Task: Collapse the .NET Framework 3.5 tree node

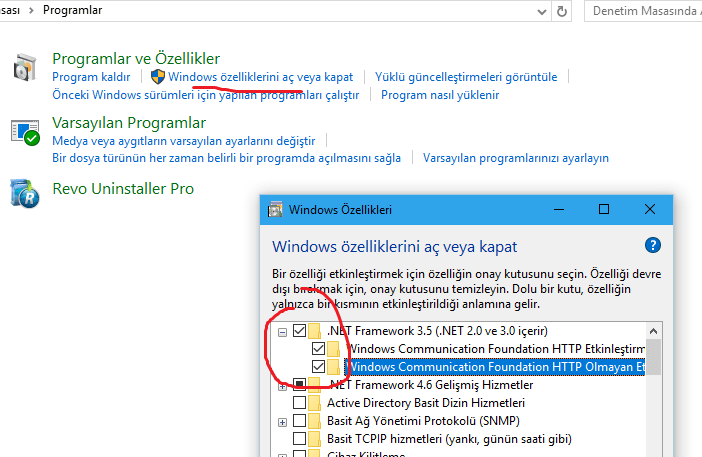Action: pyautogui.click(x=283, y=332)
